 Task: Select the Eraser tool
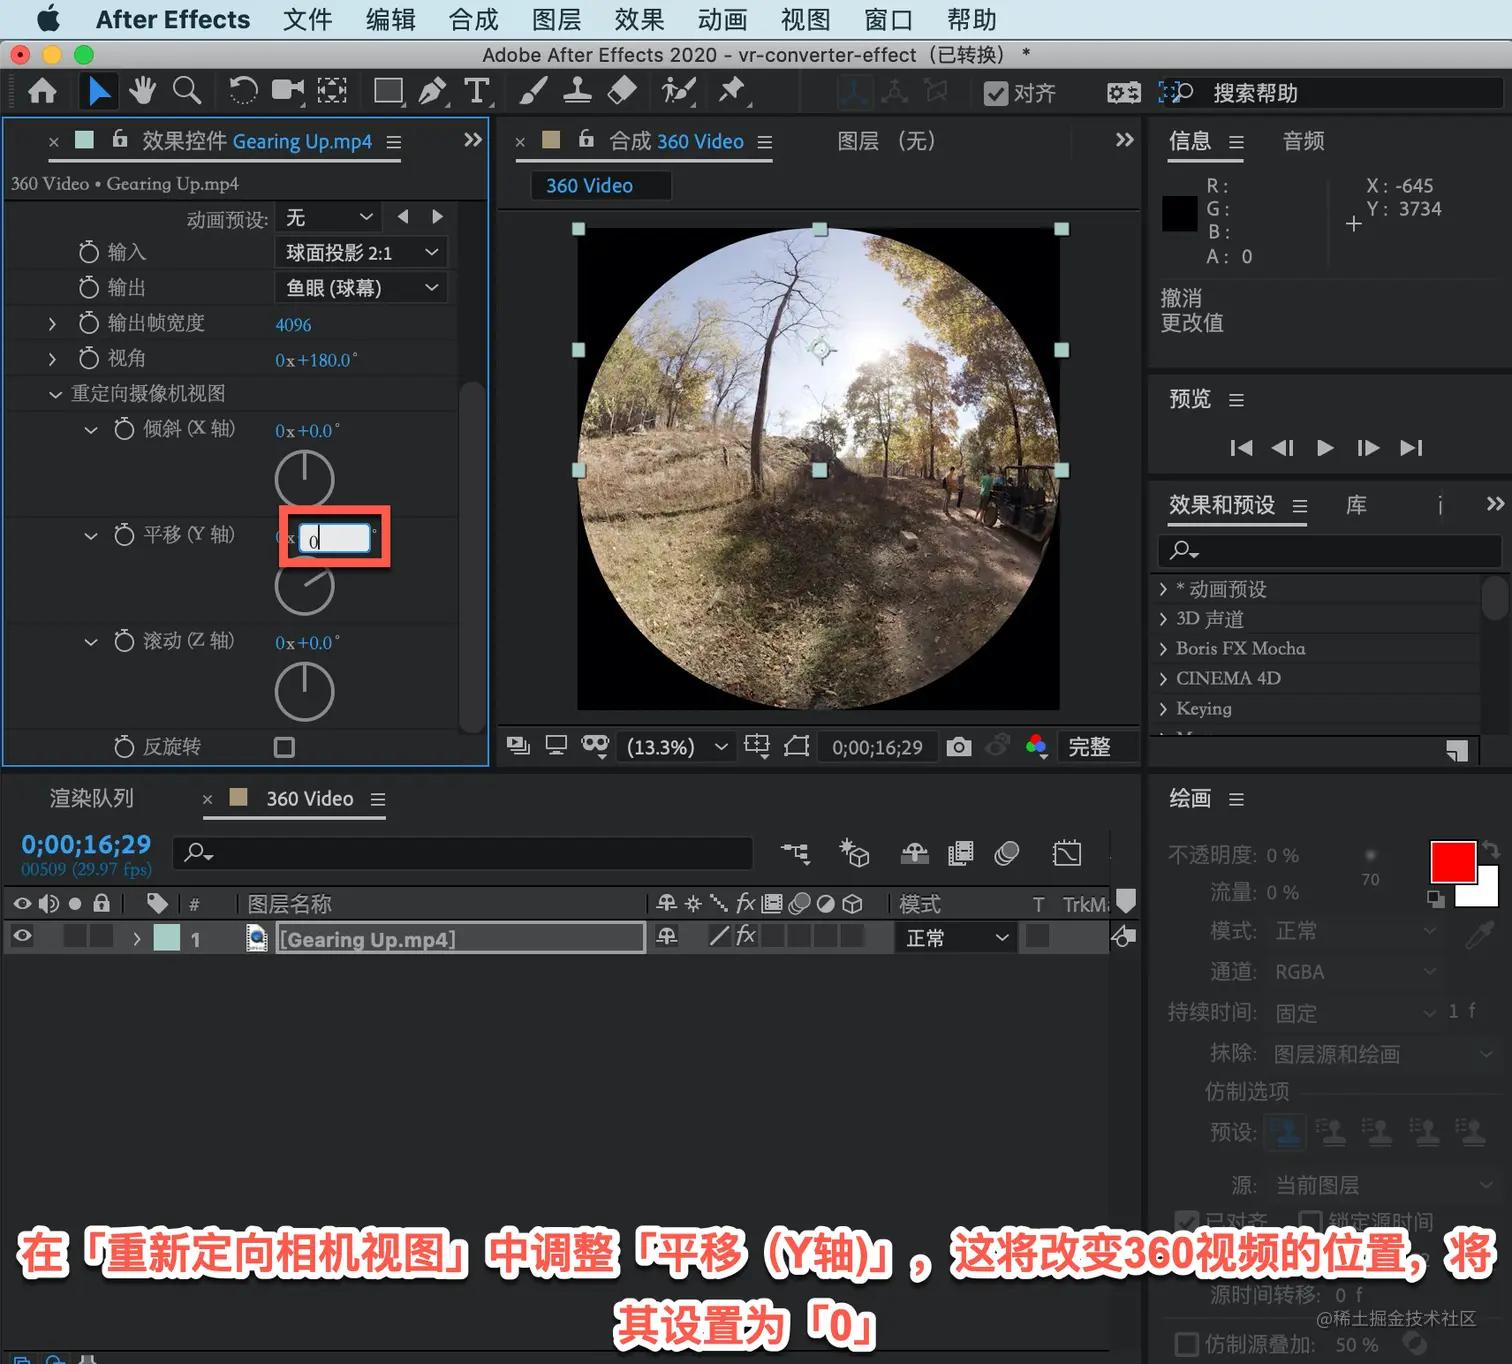click(622, 91)
